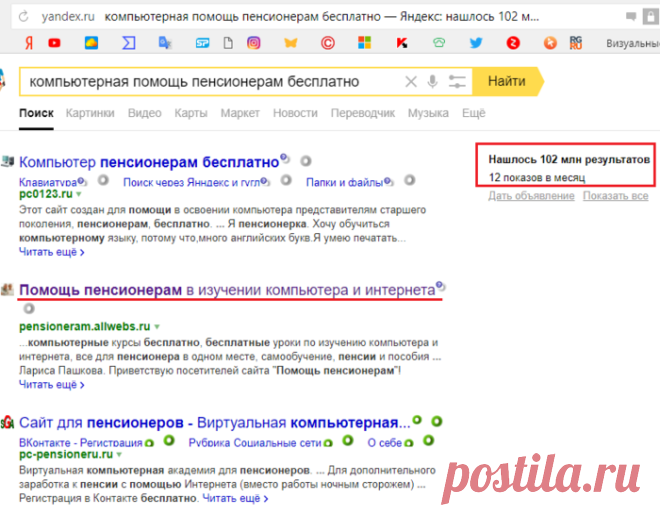Open the YouTube bookmark
660x515 pixels.
(54, 42)
